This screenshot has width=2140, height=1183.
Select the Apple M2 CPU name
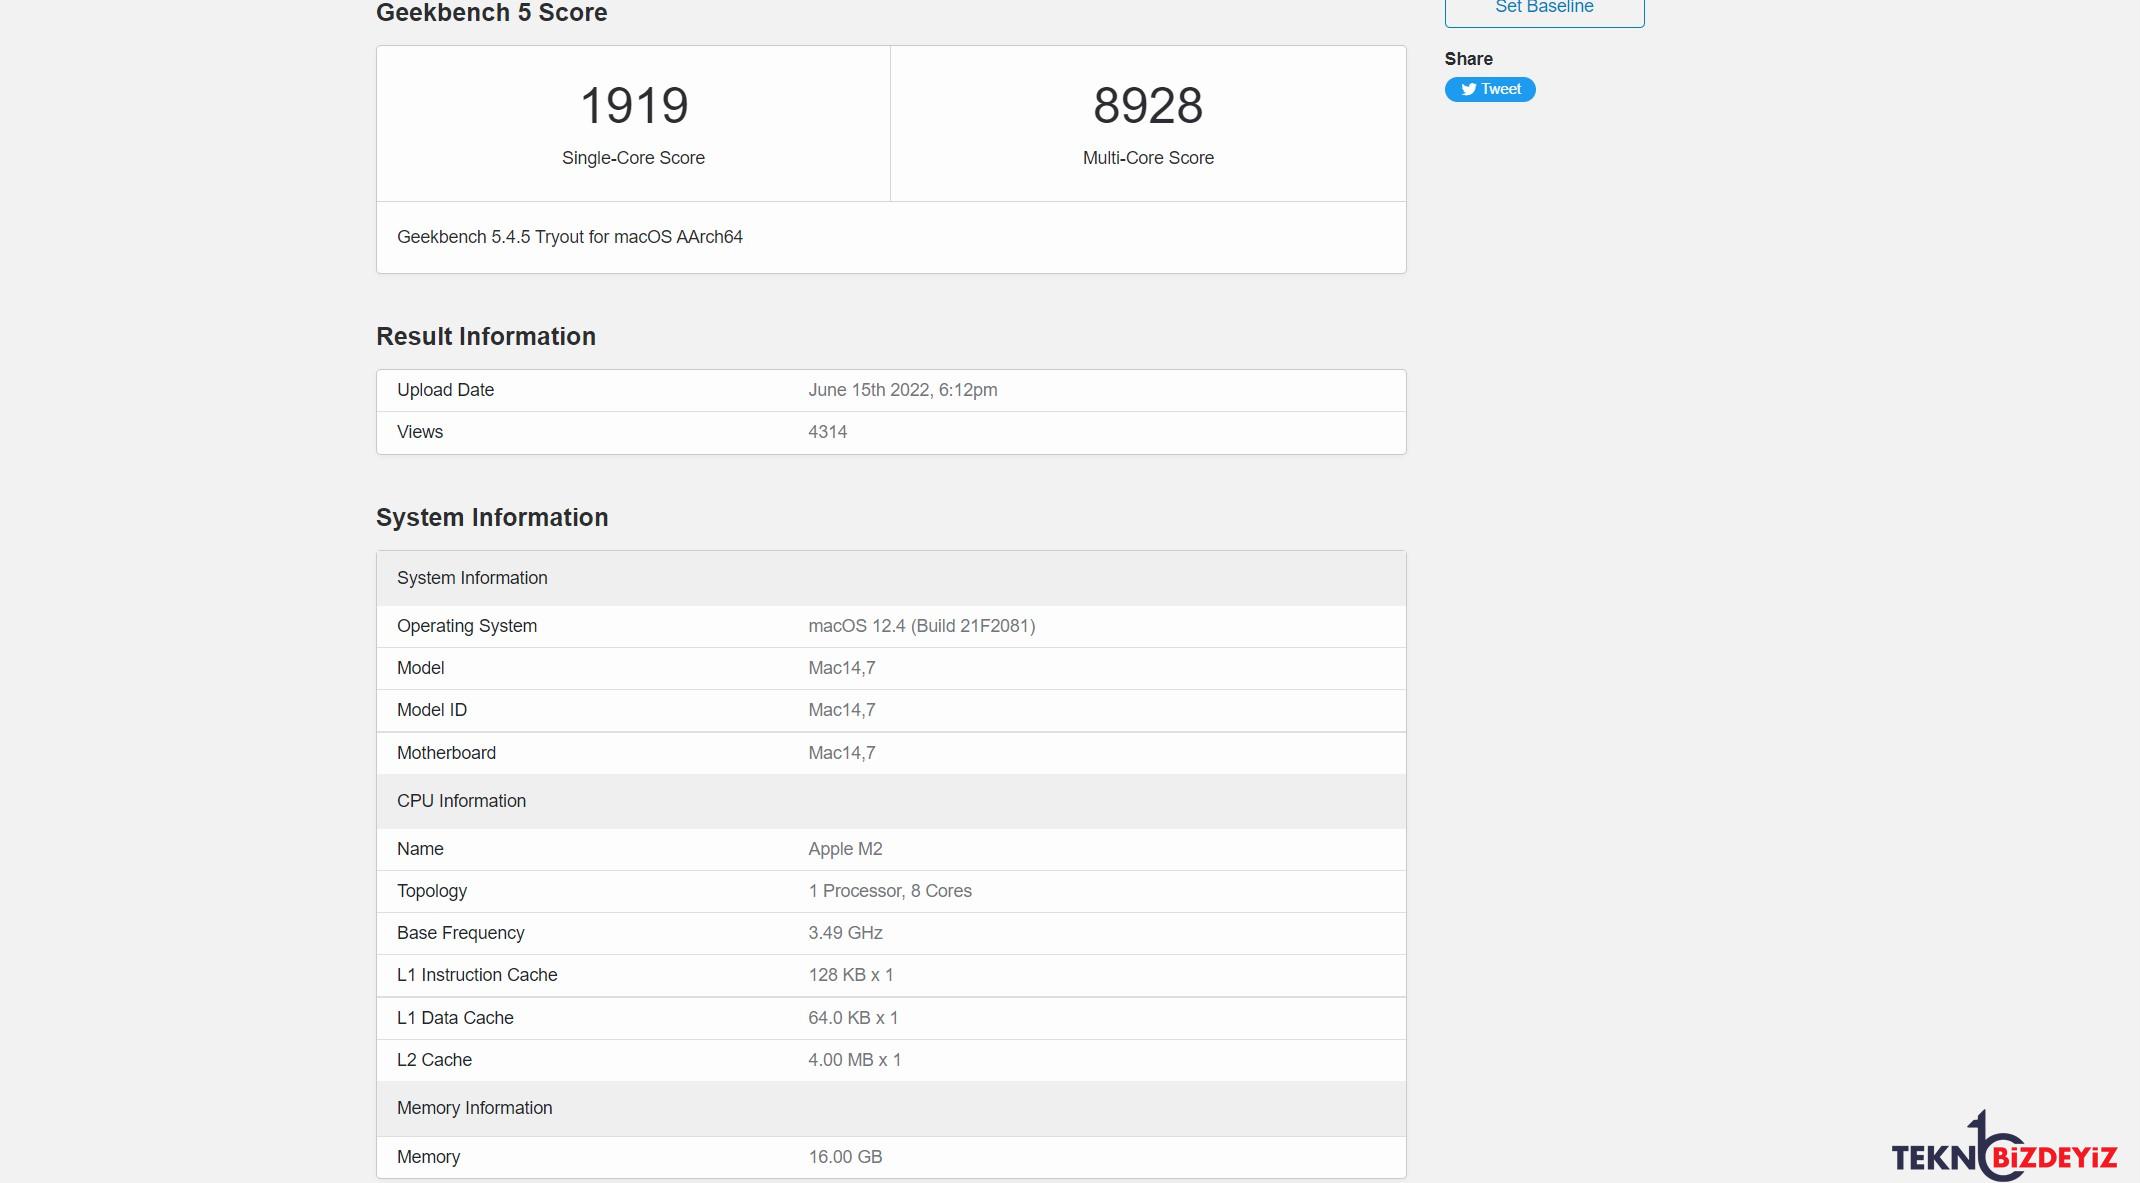coord(845,849)
